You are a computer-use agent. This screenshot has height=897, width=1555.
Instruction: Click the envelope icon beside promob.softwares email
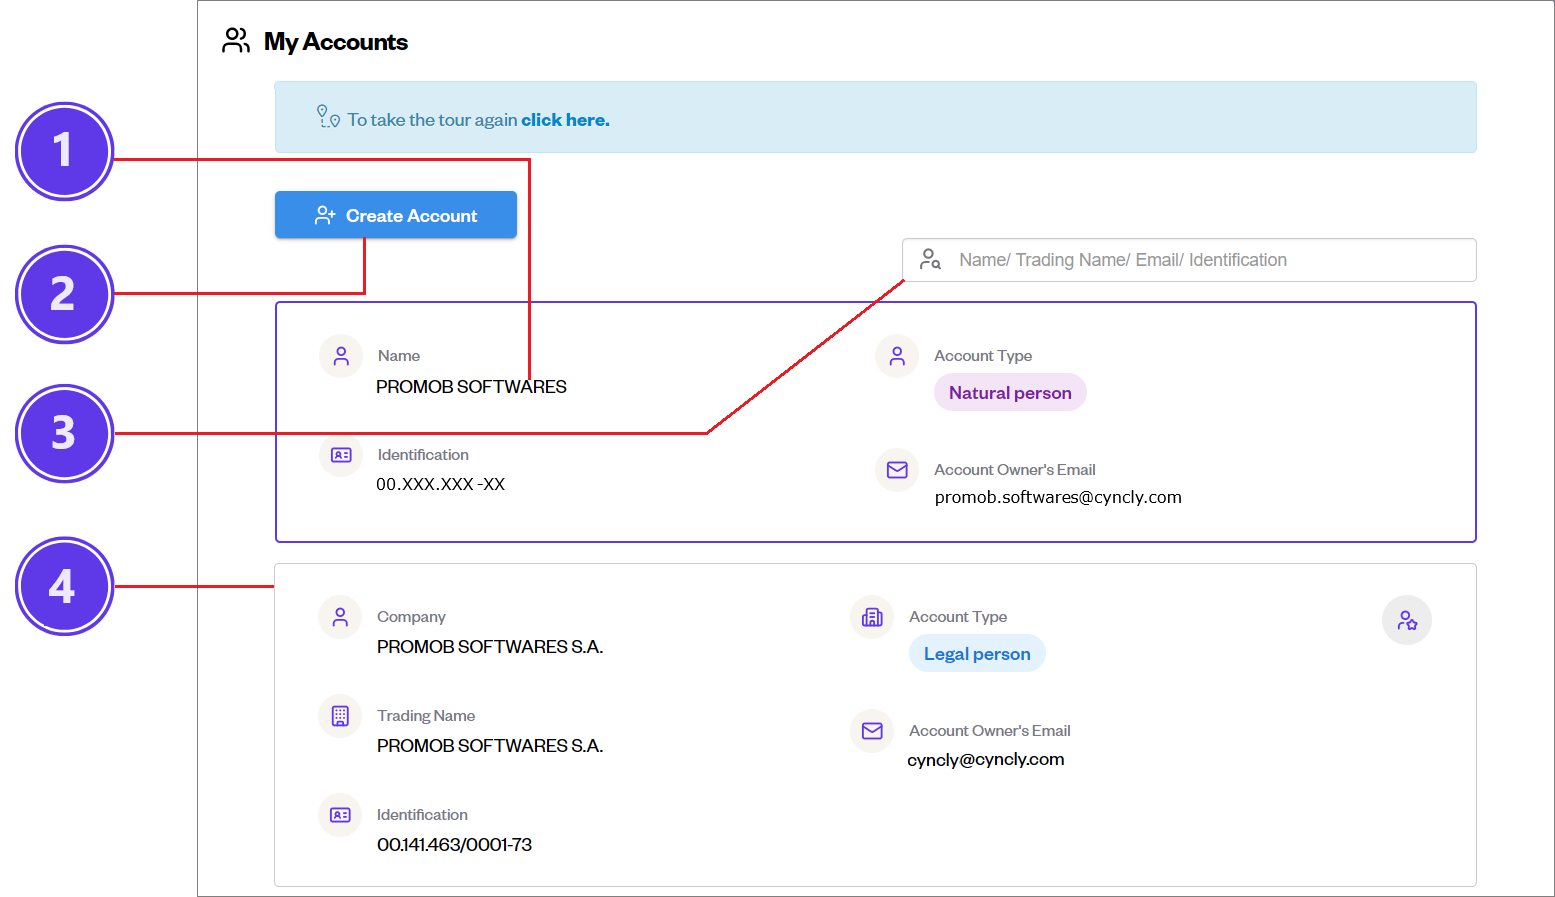tap(897, 470)
